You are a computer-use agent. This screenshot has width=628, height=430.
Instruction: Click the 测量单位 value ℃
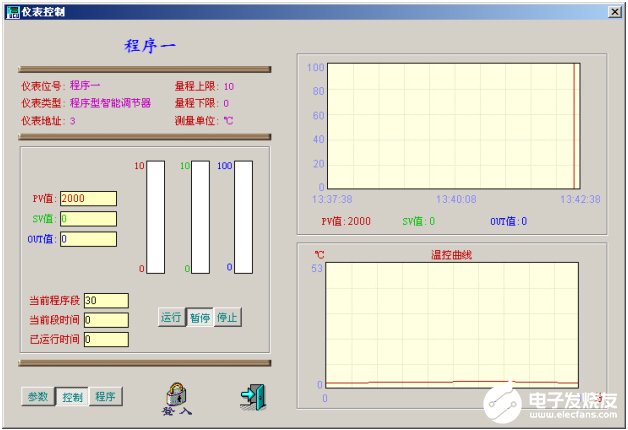(229, 120)
